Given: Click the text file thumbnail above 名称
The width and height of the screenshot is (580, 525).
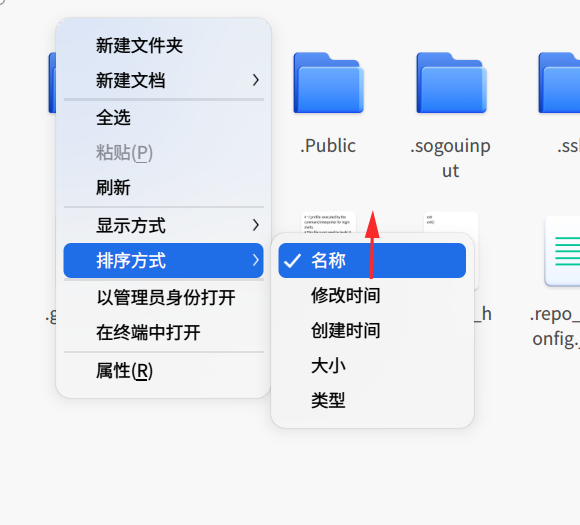Looking at the screenshot, I should (x=328, y=222).
